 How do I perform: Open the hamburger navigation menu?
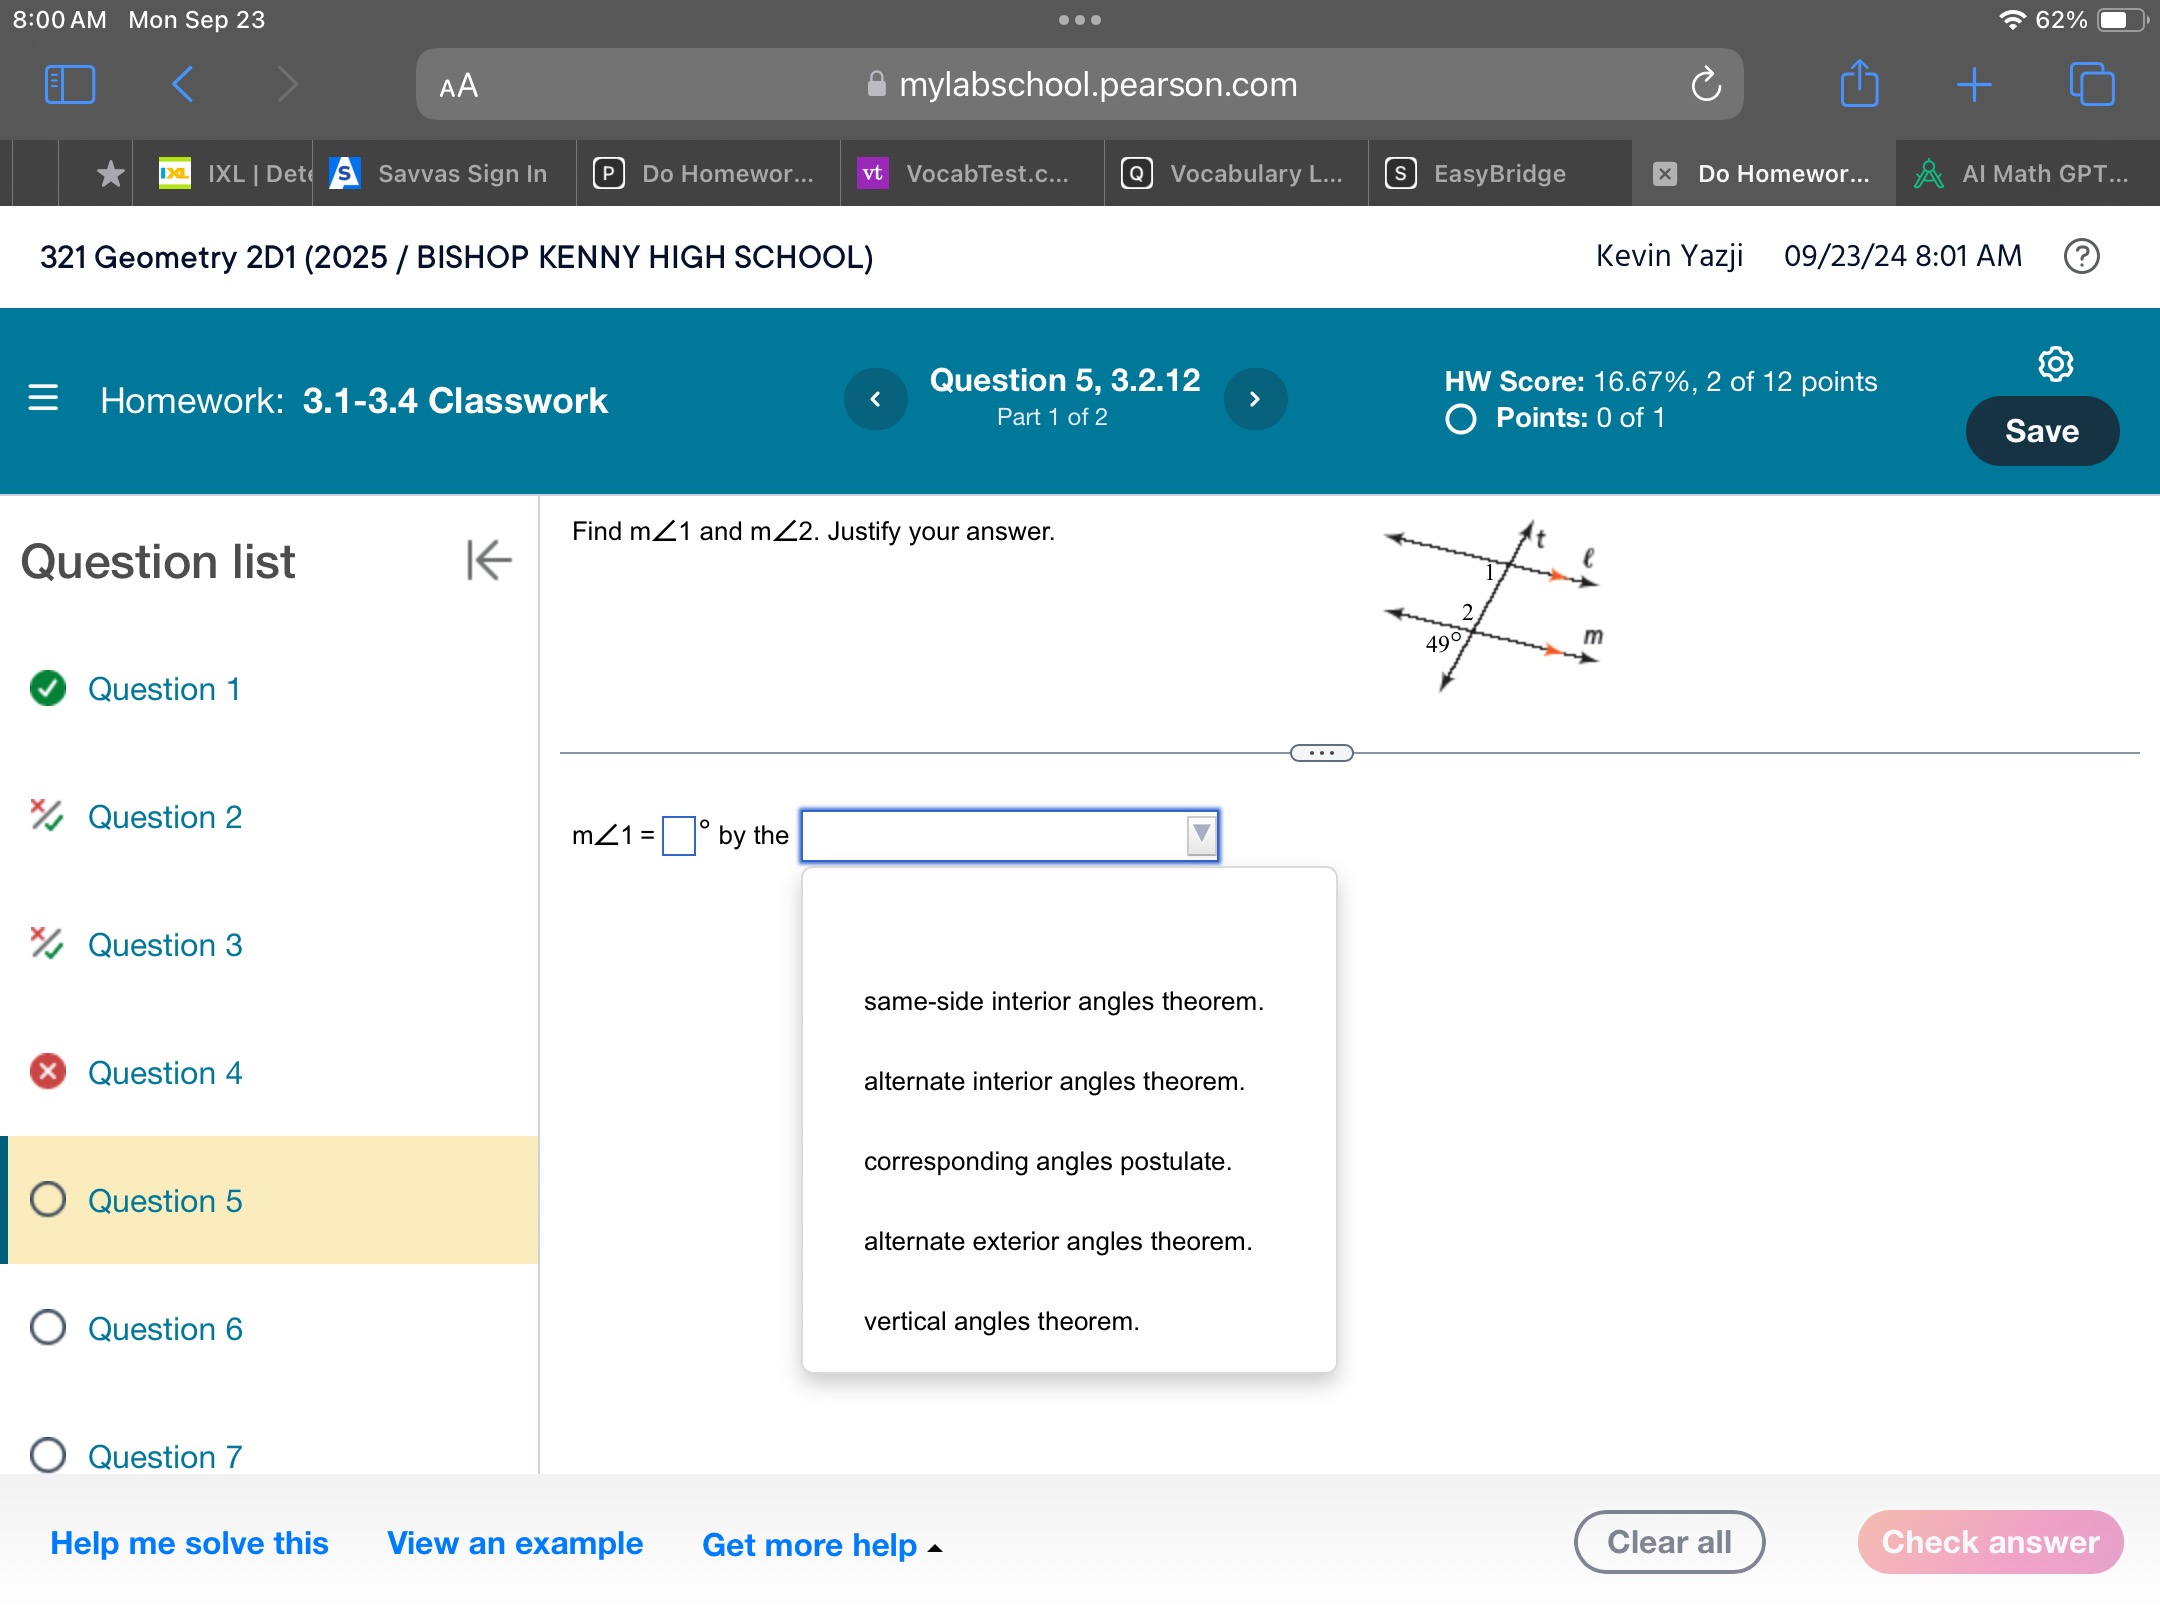[43, 398]
